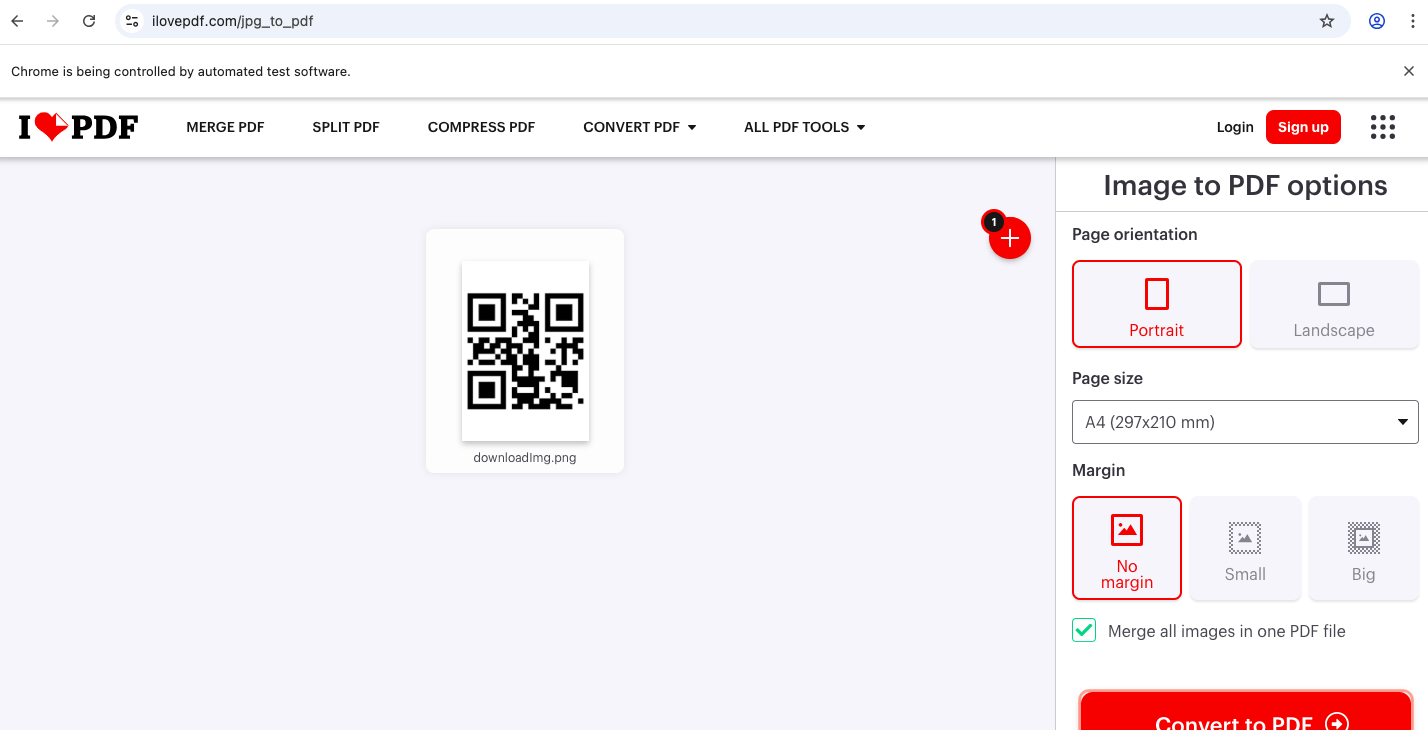Click Convert to PDF button
The image size is (1428, 730).
click(1246, 711)
